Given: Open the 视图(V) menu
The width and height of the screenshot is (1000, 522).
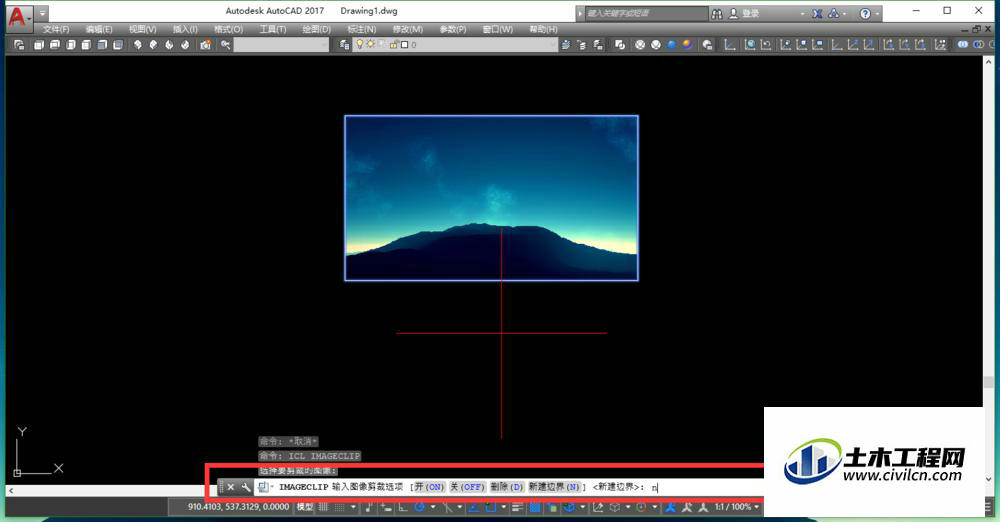Looking at the screenshot, I should click(142, 29).
